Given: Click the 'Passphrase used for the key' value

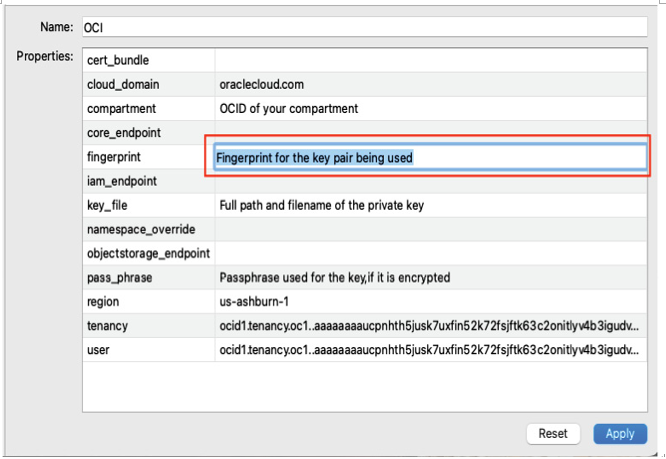Looking at the screenshot, I should click(x=335, y=278).
